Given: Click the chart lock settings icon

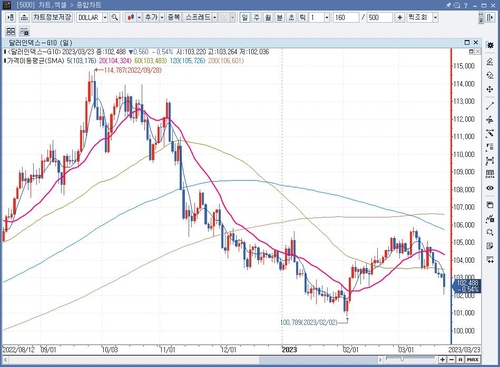Looking at the screenshot, I should tap(24, 32).
